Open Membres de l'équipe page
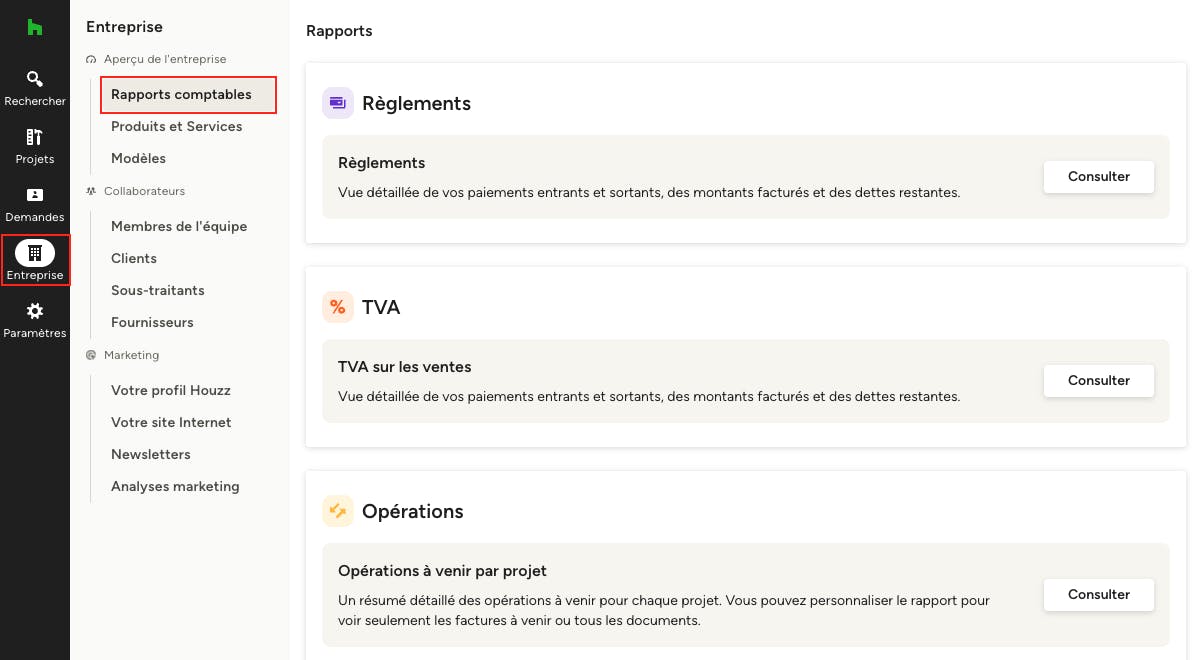 pos(179,227)
